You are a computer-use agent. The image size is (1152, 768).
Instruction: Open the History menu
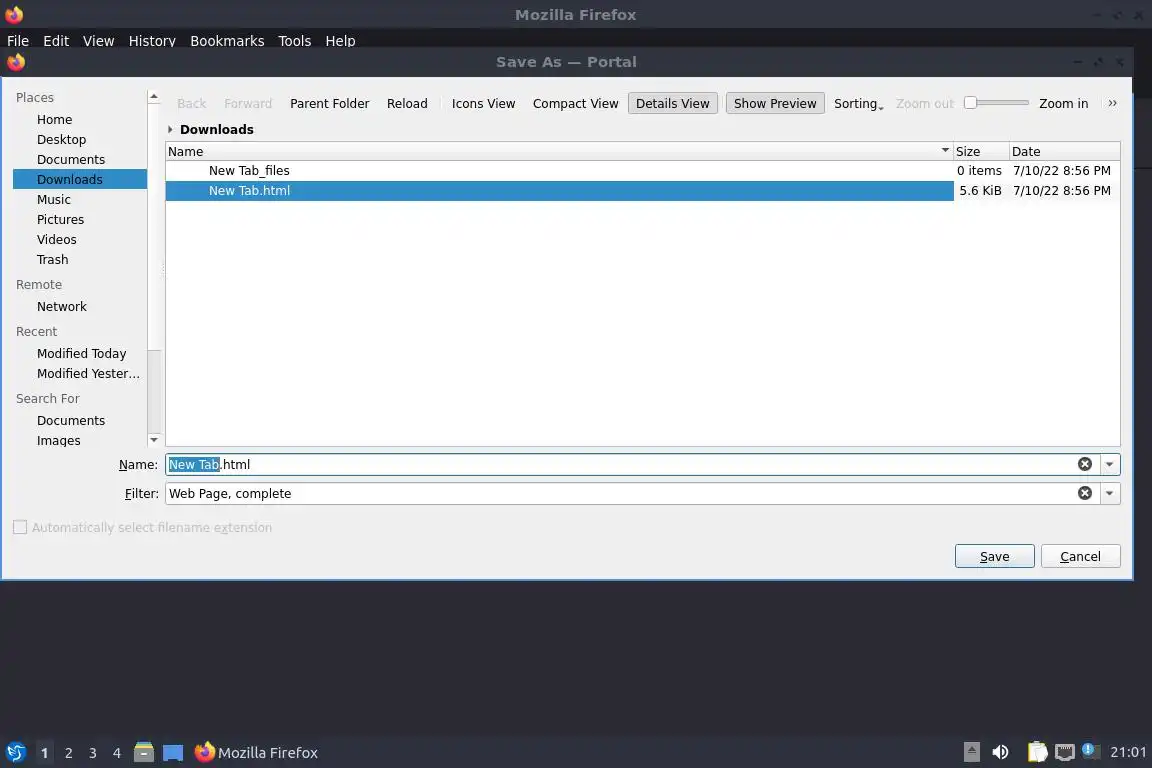(152, 41)
